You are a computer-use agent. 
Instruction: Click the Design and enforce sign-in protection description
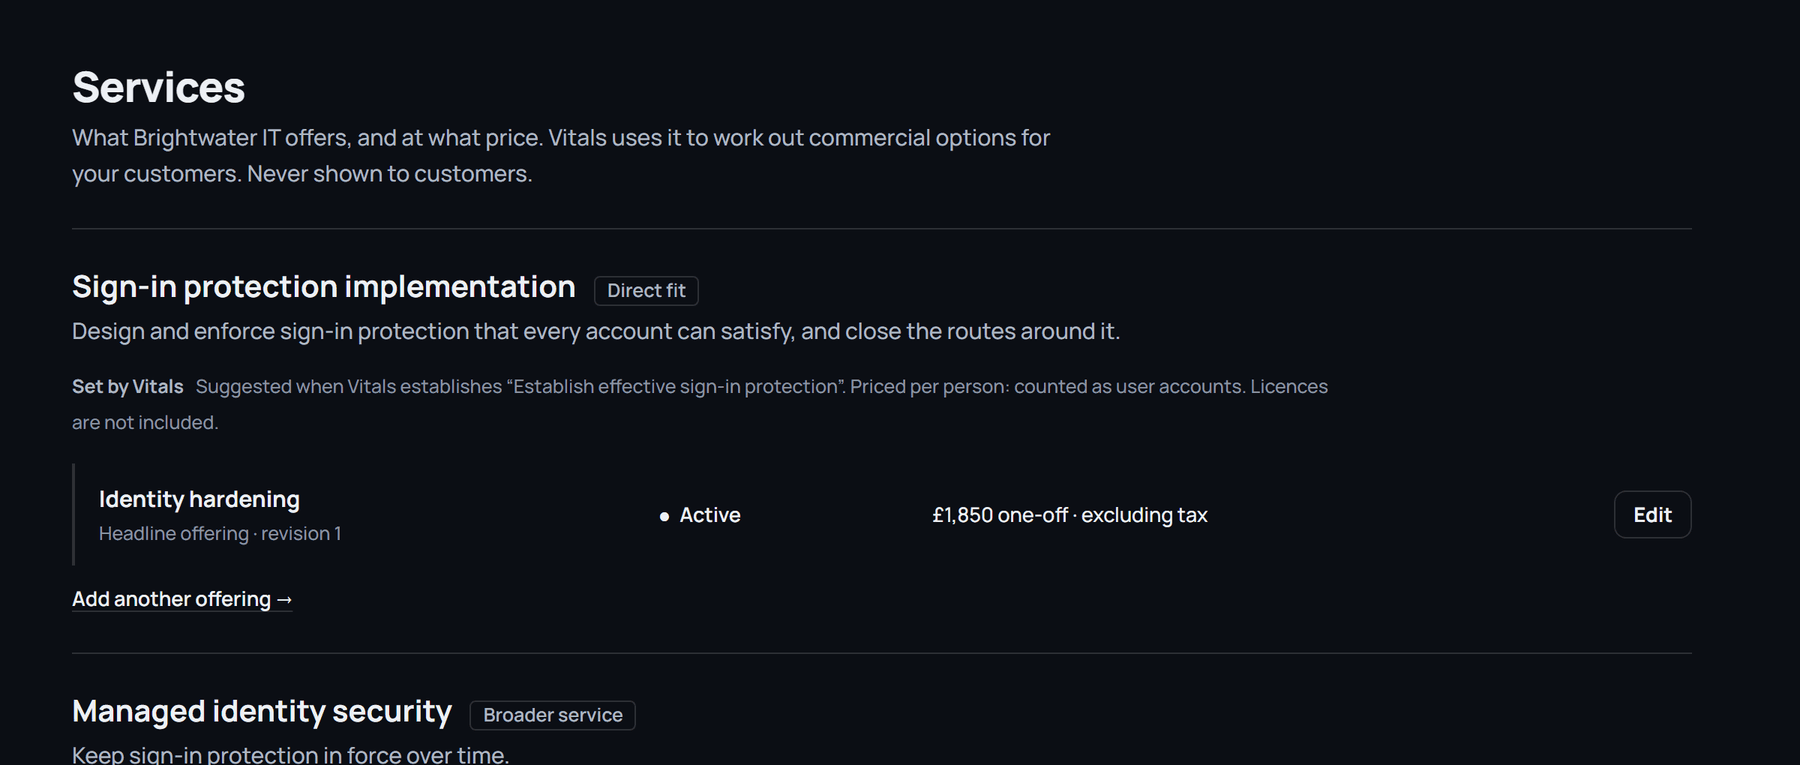coord(596,331)
